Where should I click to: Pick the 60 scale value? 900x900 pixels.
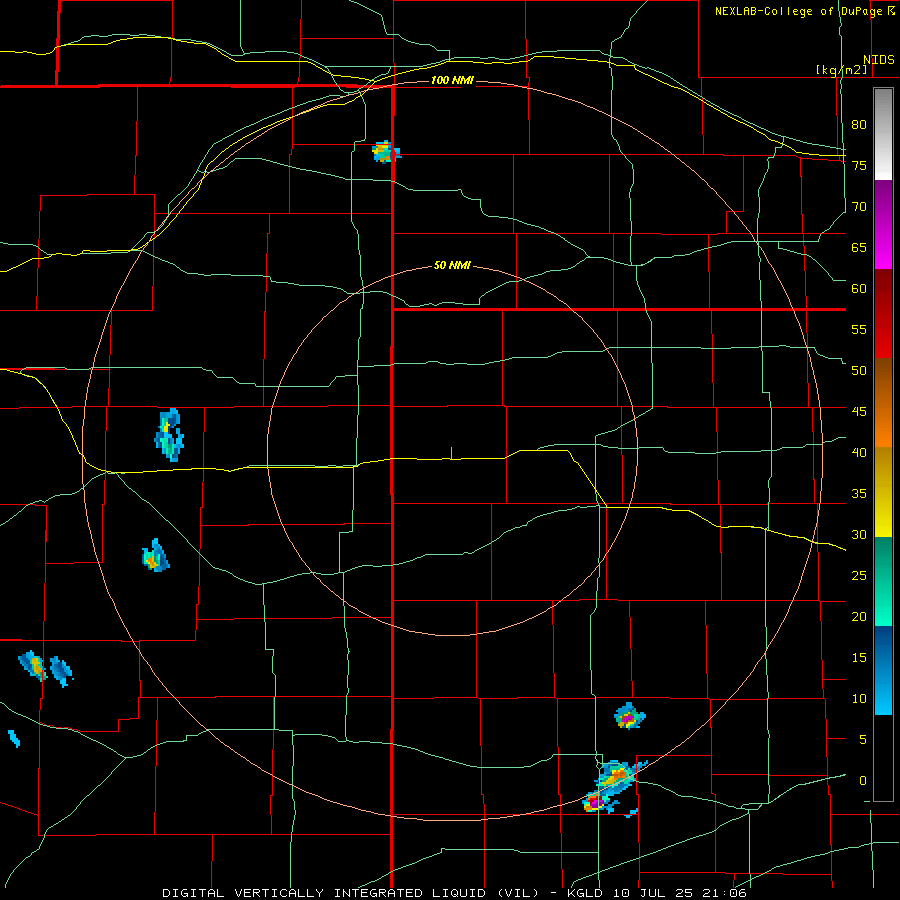point(859,289)
